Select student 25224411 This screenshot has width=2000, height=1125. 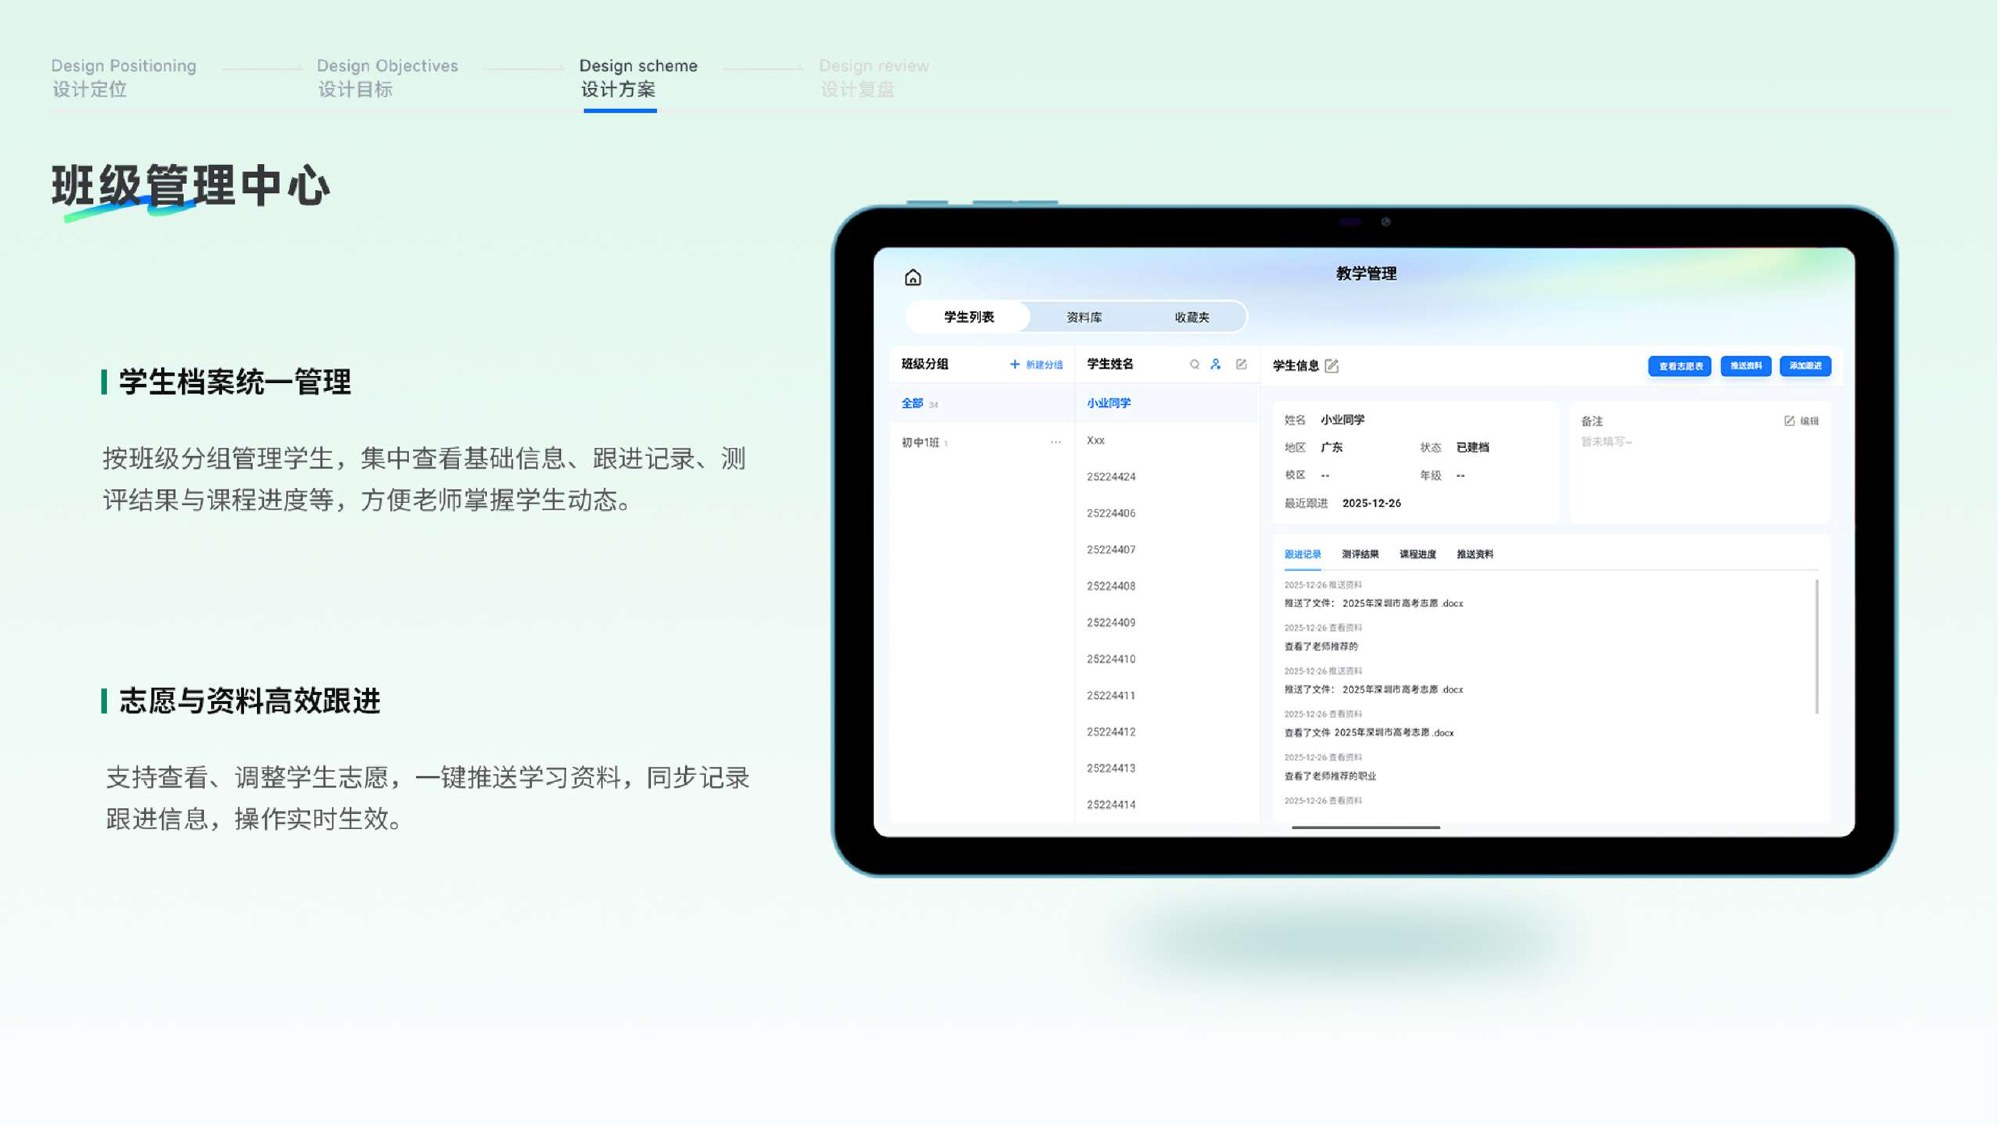pyautogui.click(x=1167, y=696)
